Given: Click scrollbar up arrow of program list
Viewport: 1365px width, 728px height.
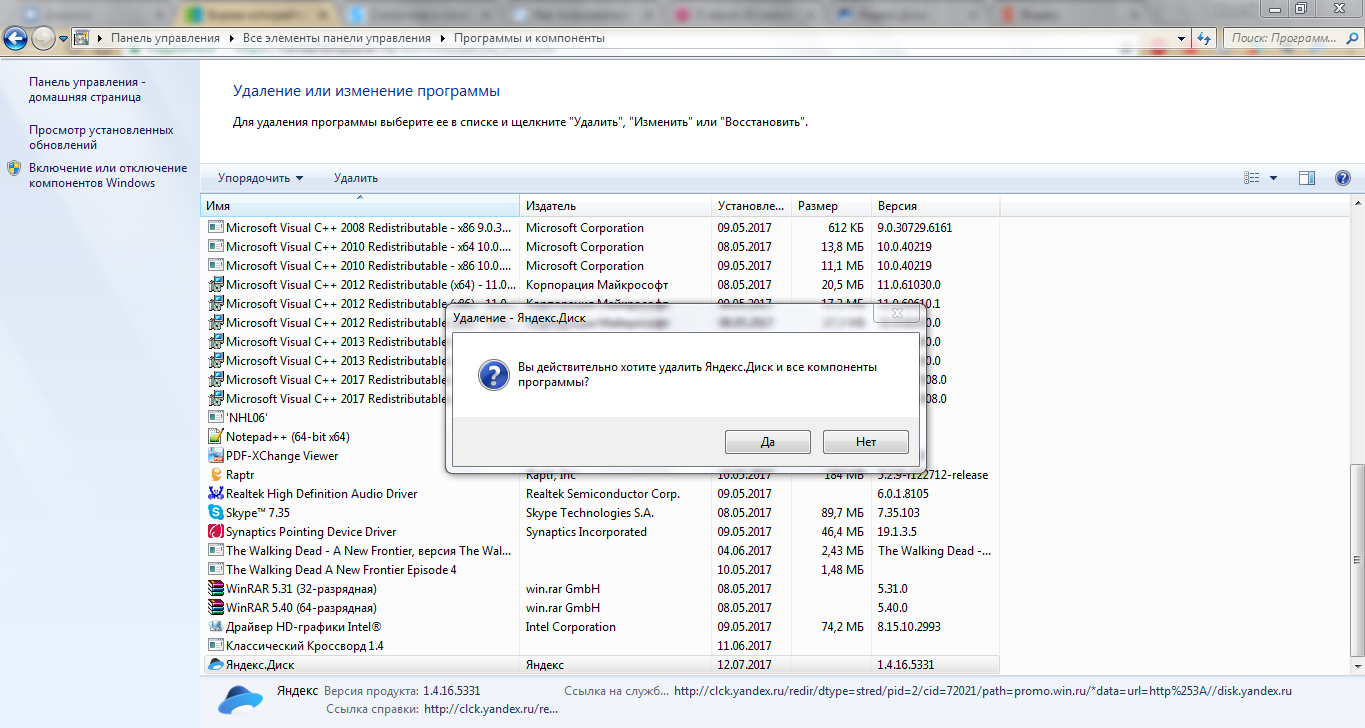Looking at the screenshot, I should click(1356, 205).
